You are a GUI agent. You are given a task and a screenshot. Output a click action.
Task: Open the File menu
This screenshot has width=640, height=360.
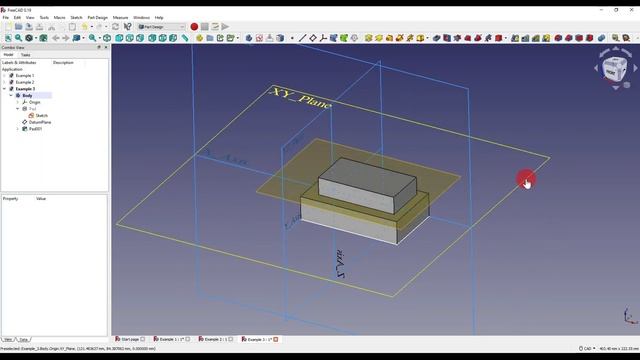point(6,18)
